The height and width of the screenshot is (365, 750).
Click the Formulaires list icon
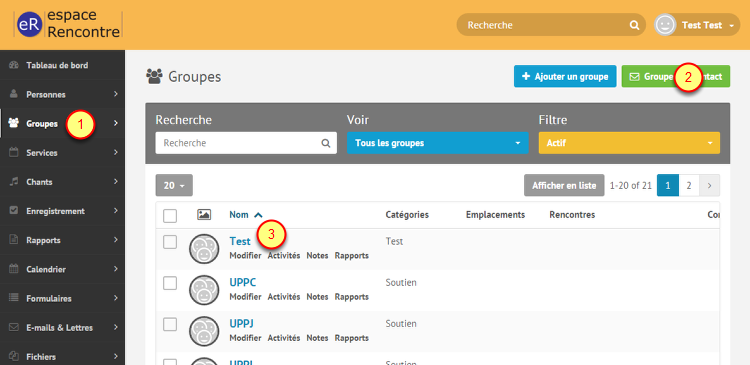(13, 299)
